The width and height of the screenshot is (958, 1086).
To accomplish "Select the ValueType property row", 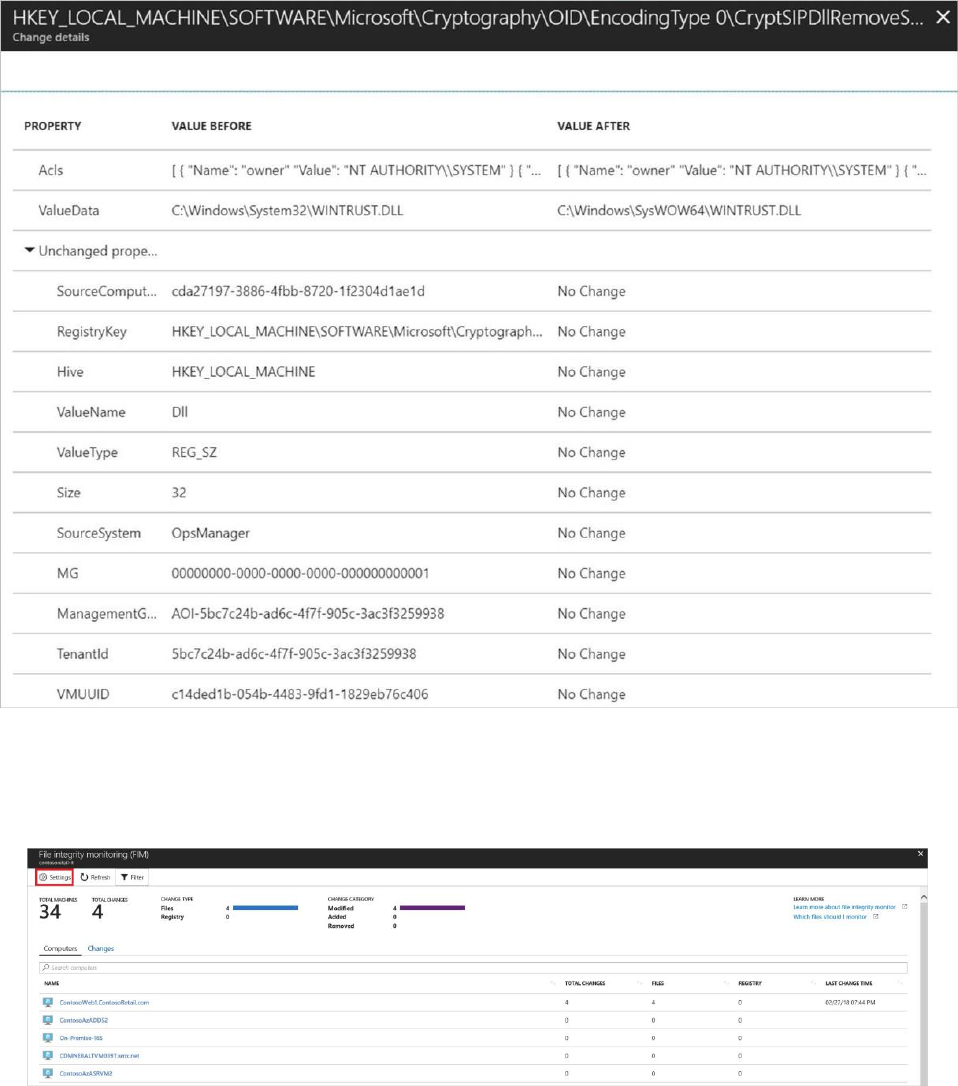I will point(472,452).
